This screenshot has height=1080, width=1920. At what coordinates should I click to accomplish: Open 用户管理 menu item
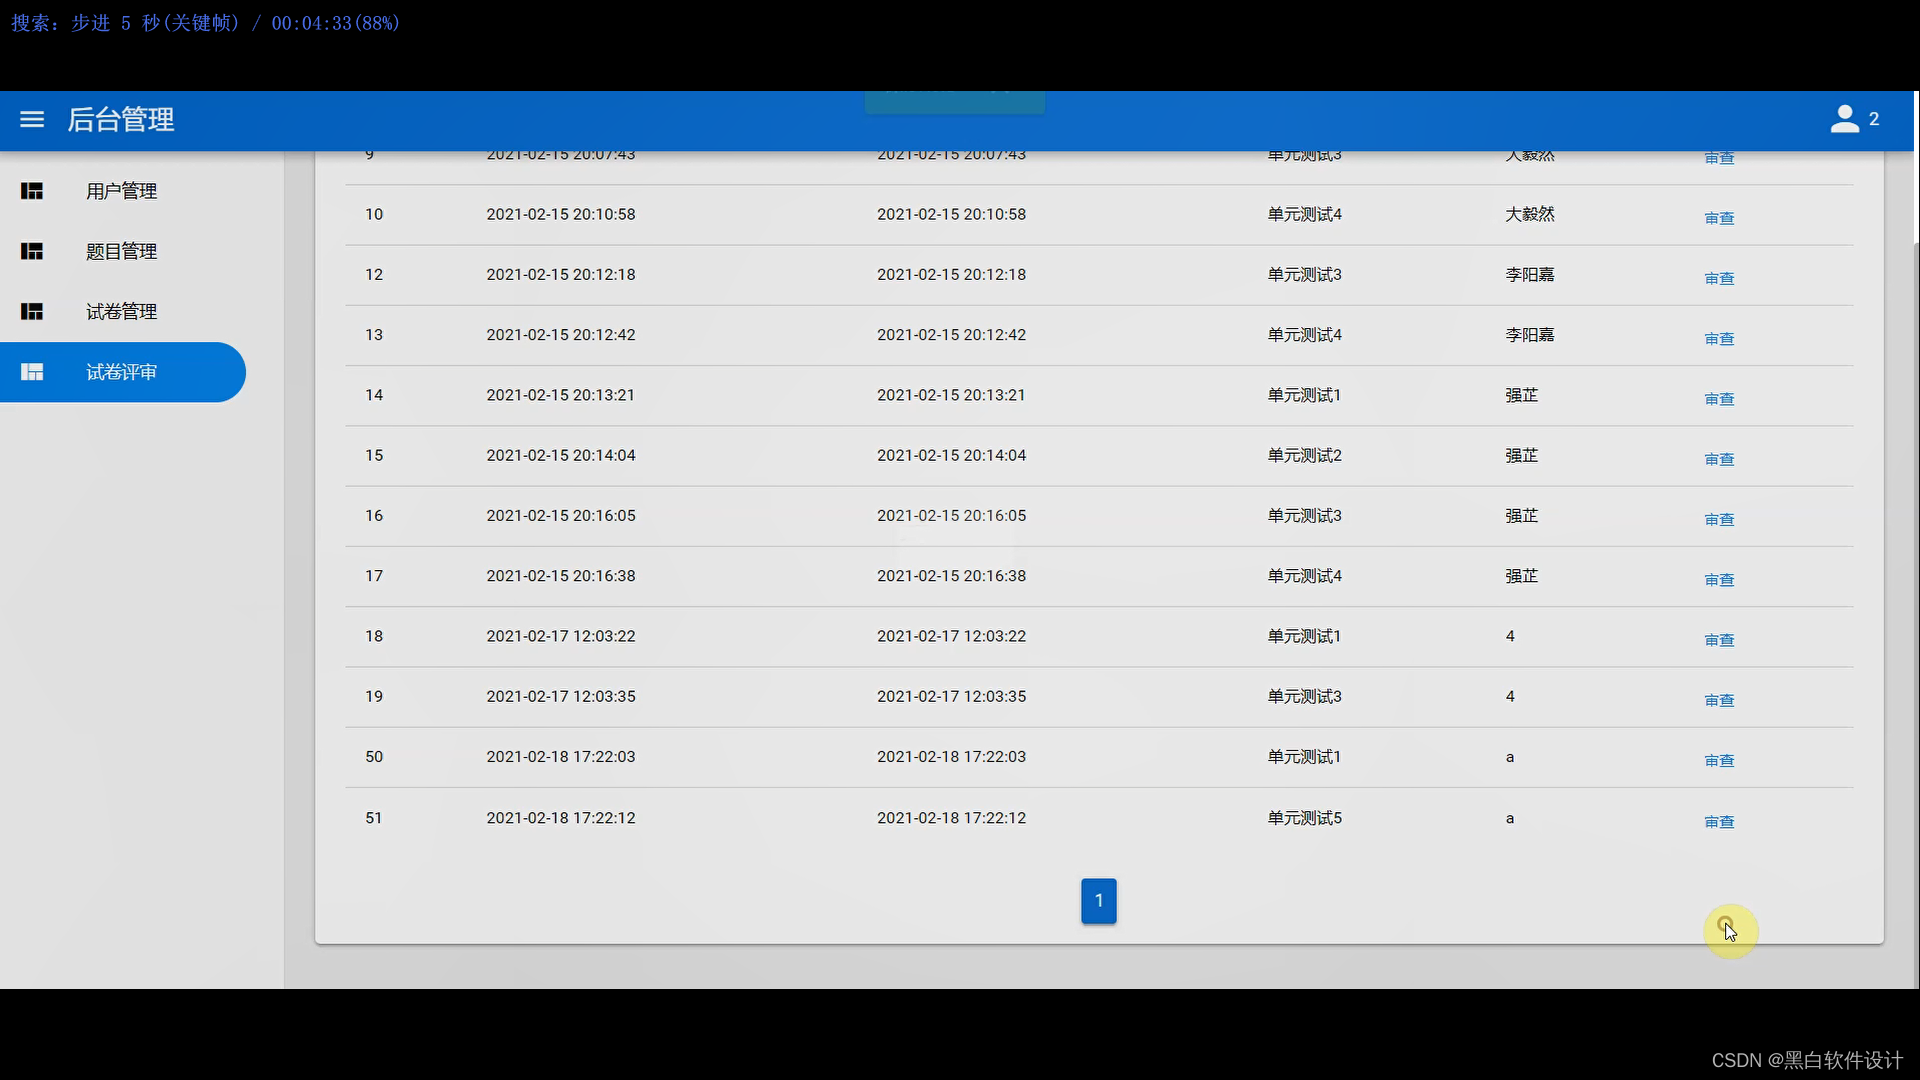pyautogui.click(x=121, y=191)
